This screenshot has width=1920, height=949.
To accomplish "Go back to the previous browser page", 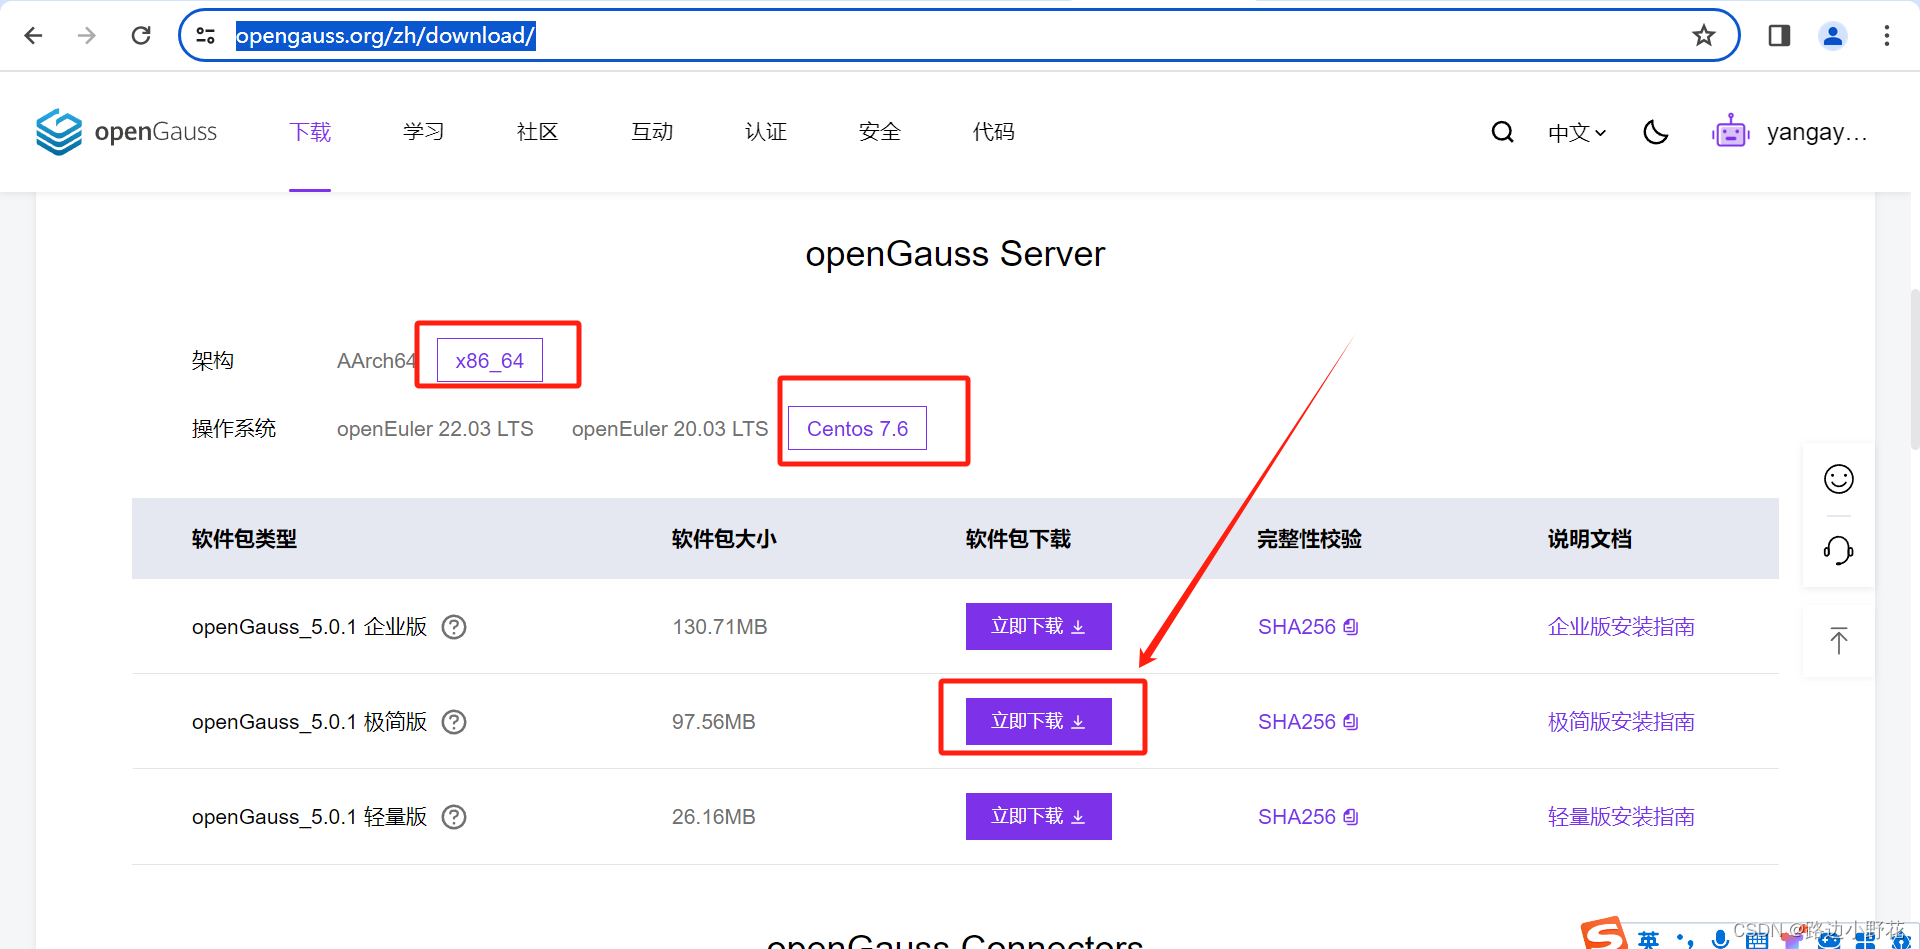I will coord(33,36).
